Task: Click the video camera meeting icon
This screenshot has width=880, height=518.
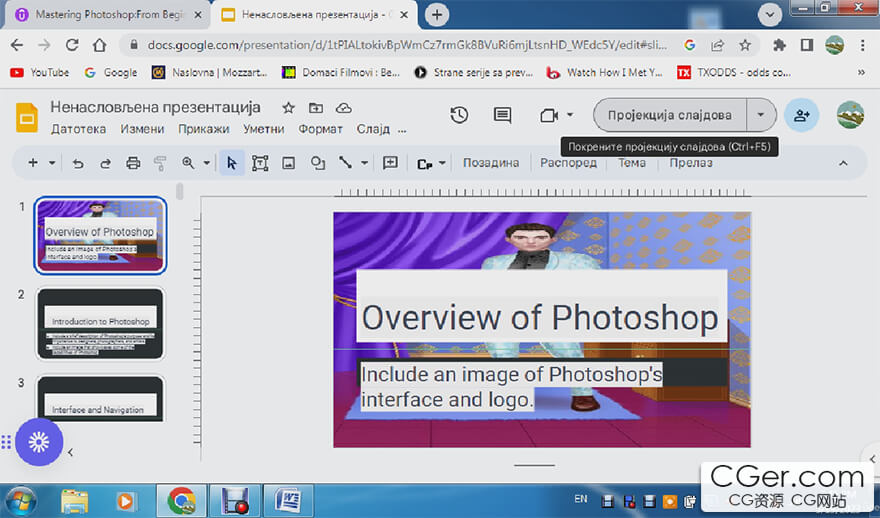Action: (548, 115)
